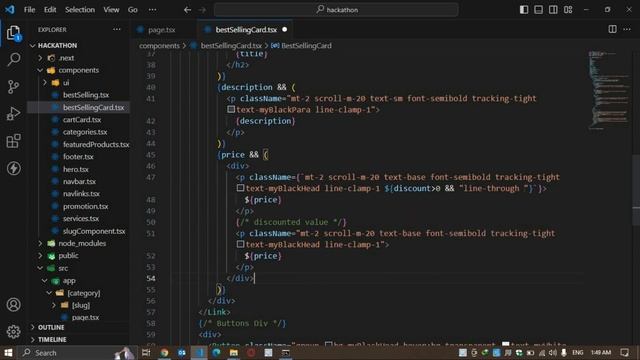Image resolution: width=640 pixels, height=360 pixels.
Task: Open editor More Actions ellipsis
Action: (627, 29)
